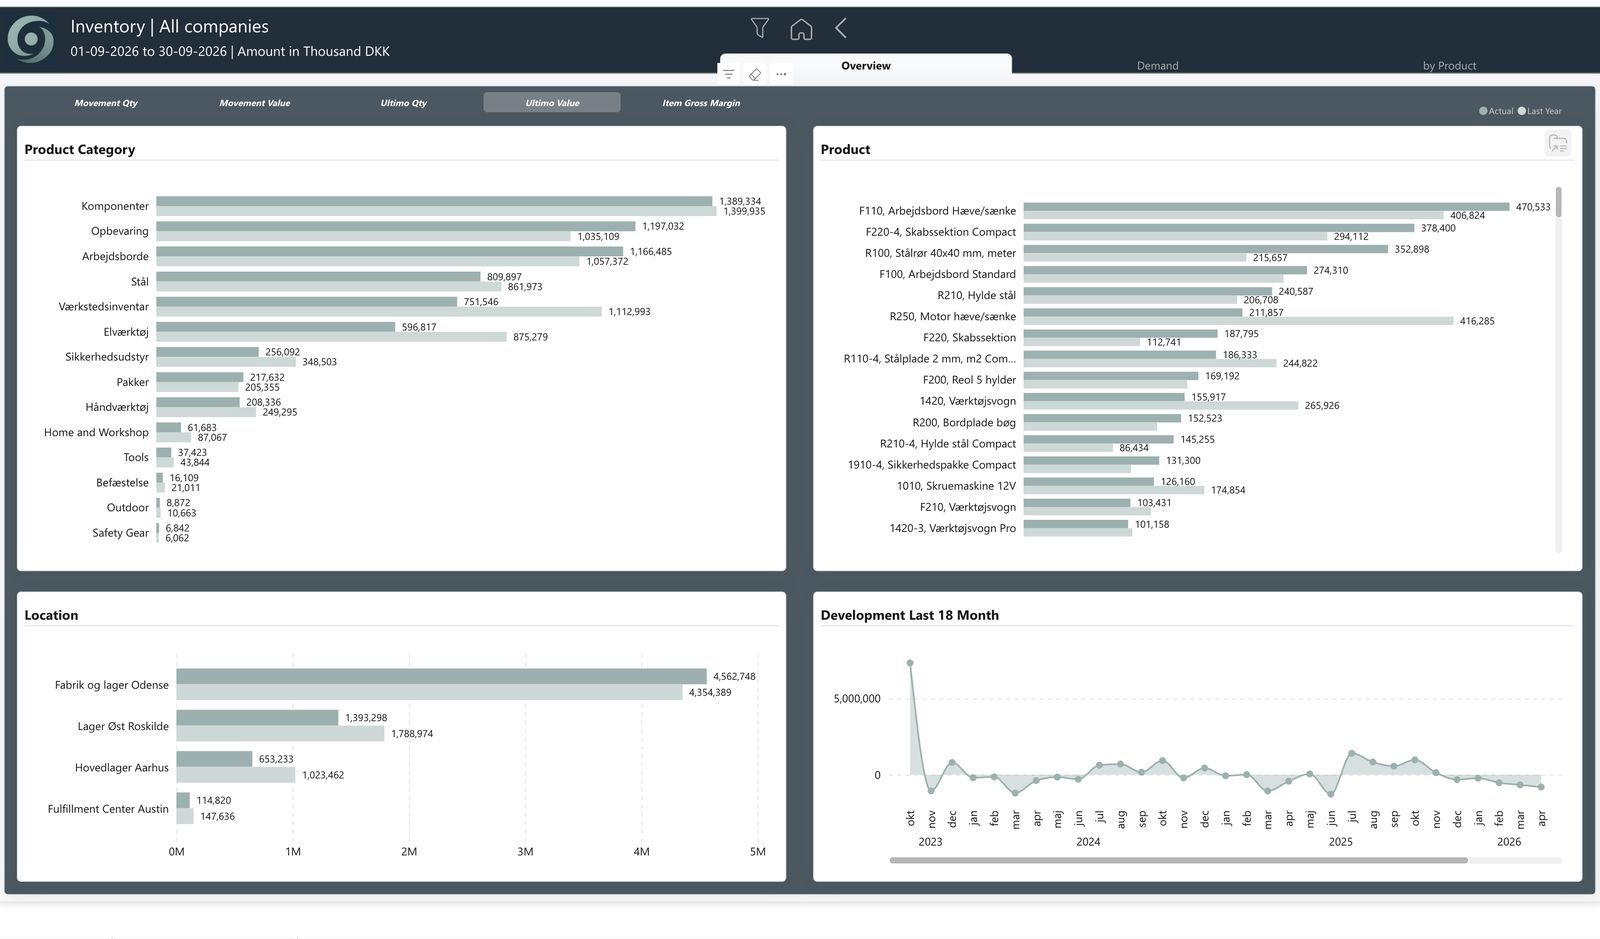Open the visual filter lines icon
Viewport: 1600px width, 939px height.
point(729,74)
